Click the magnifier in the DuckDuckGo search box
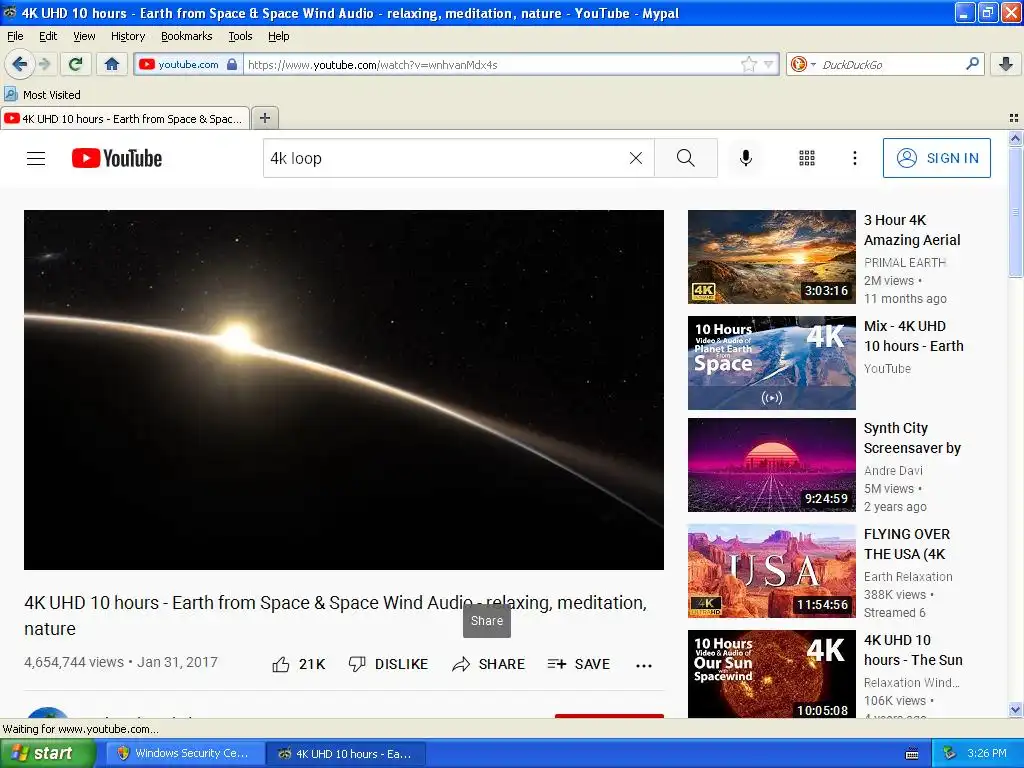The height and width of the screenshot is (768, 1024). tap(972, 63)
